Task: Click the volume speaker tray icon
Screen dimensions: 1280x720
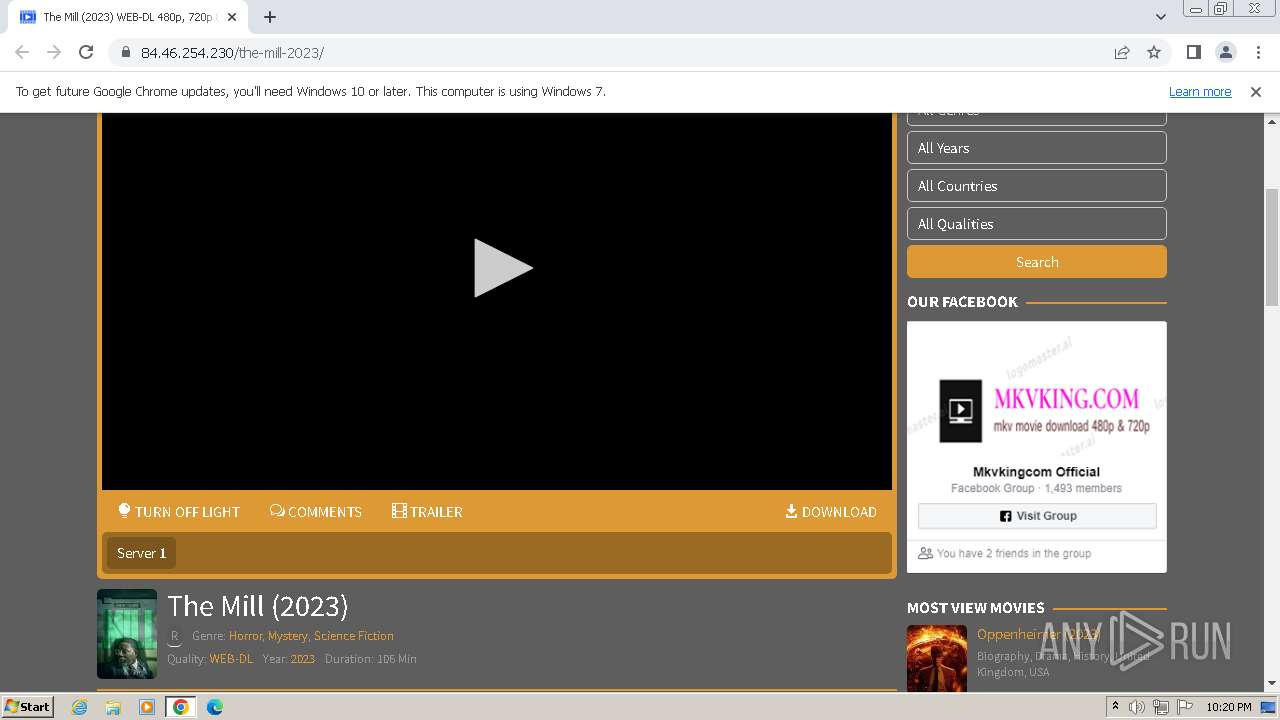Action: click(1137, 707)
